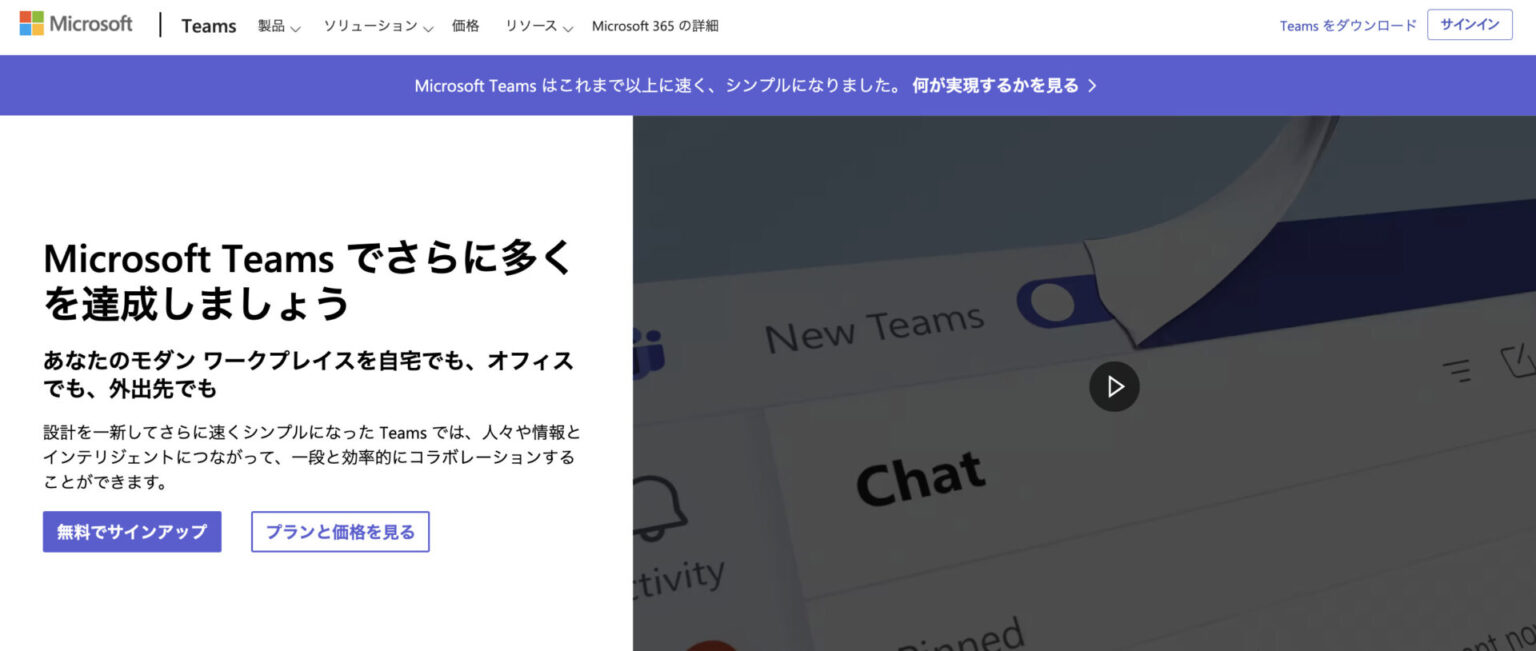The height and width of the screenshot is (651, 1536).
Task: Open the 価格 menu item
Action: point(466,26)
